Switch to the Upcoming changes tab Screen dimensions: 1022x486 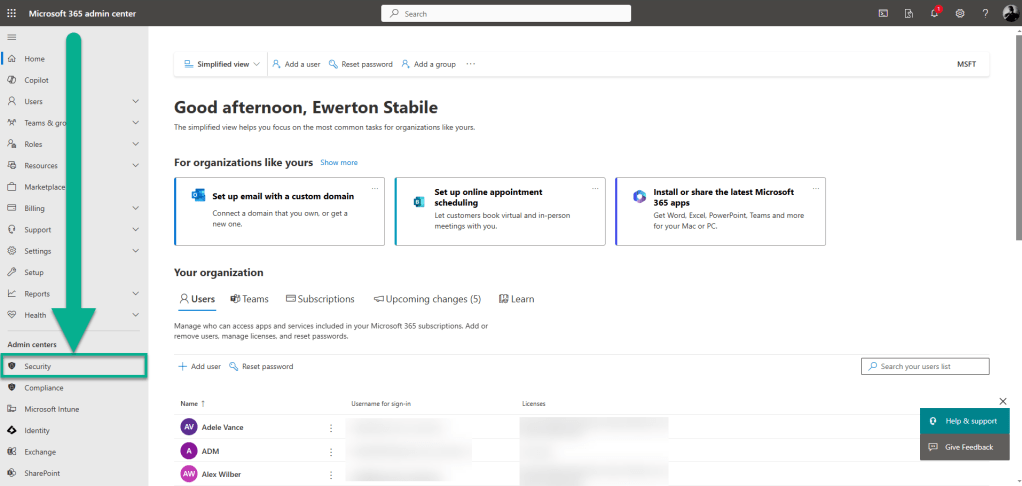point(427,299)
